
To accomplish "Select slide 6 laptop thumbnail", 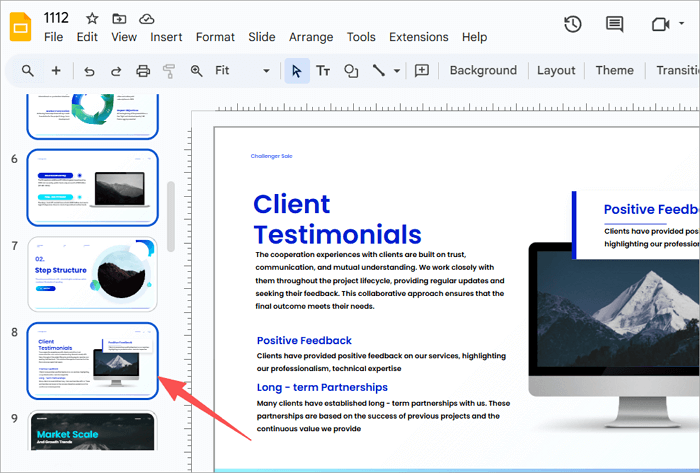I will tap(92, 187).
